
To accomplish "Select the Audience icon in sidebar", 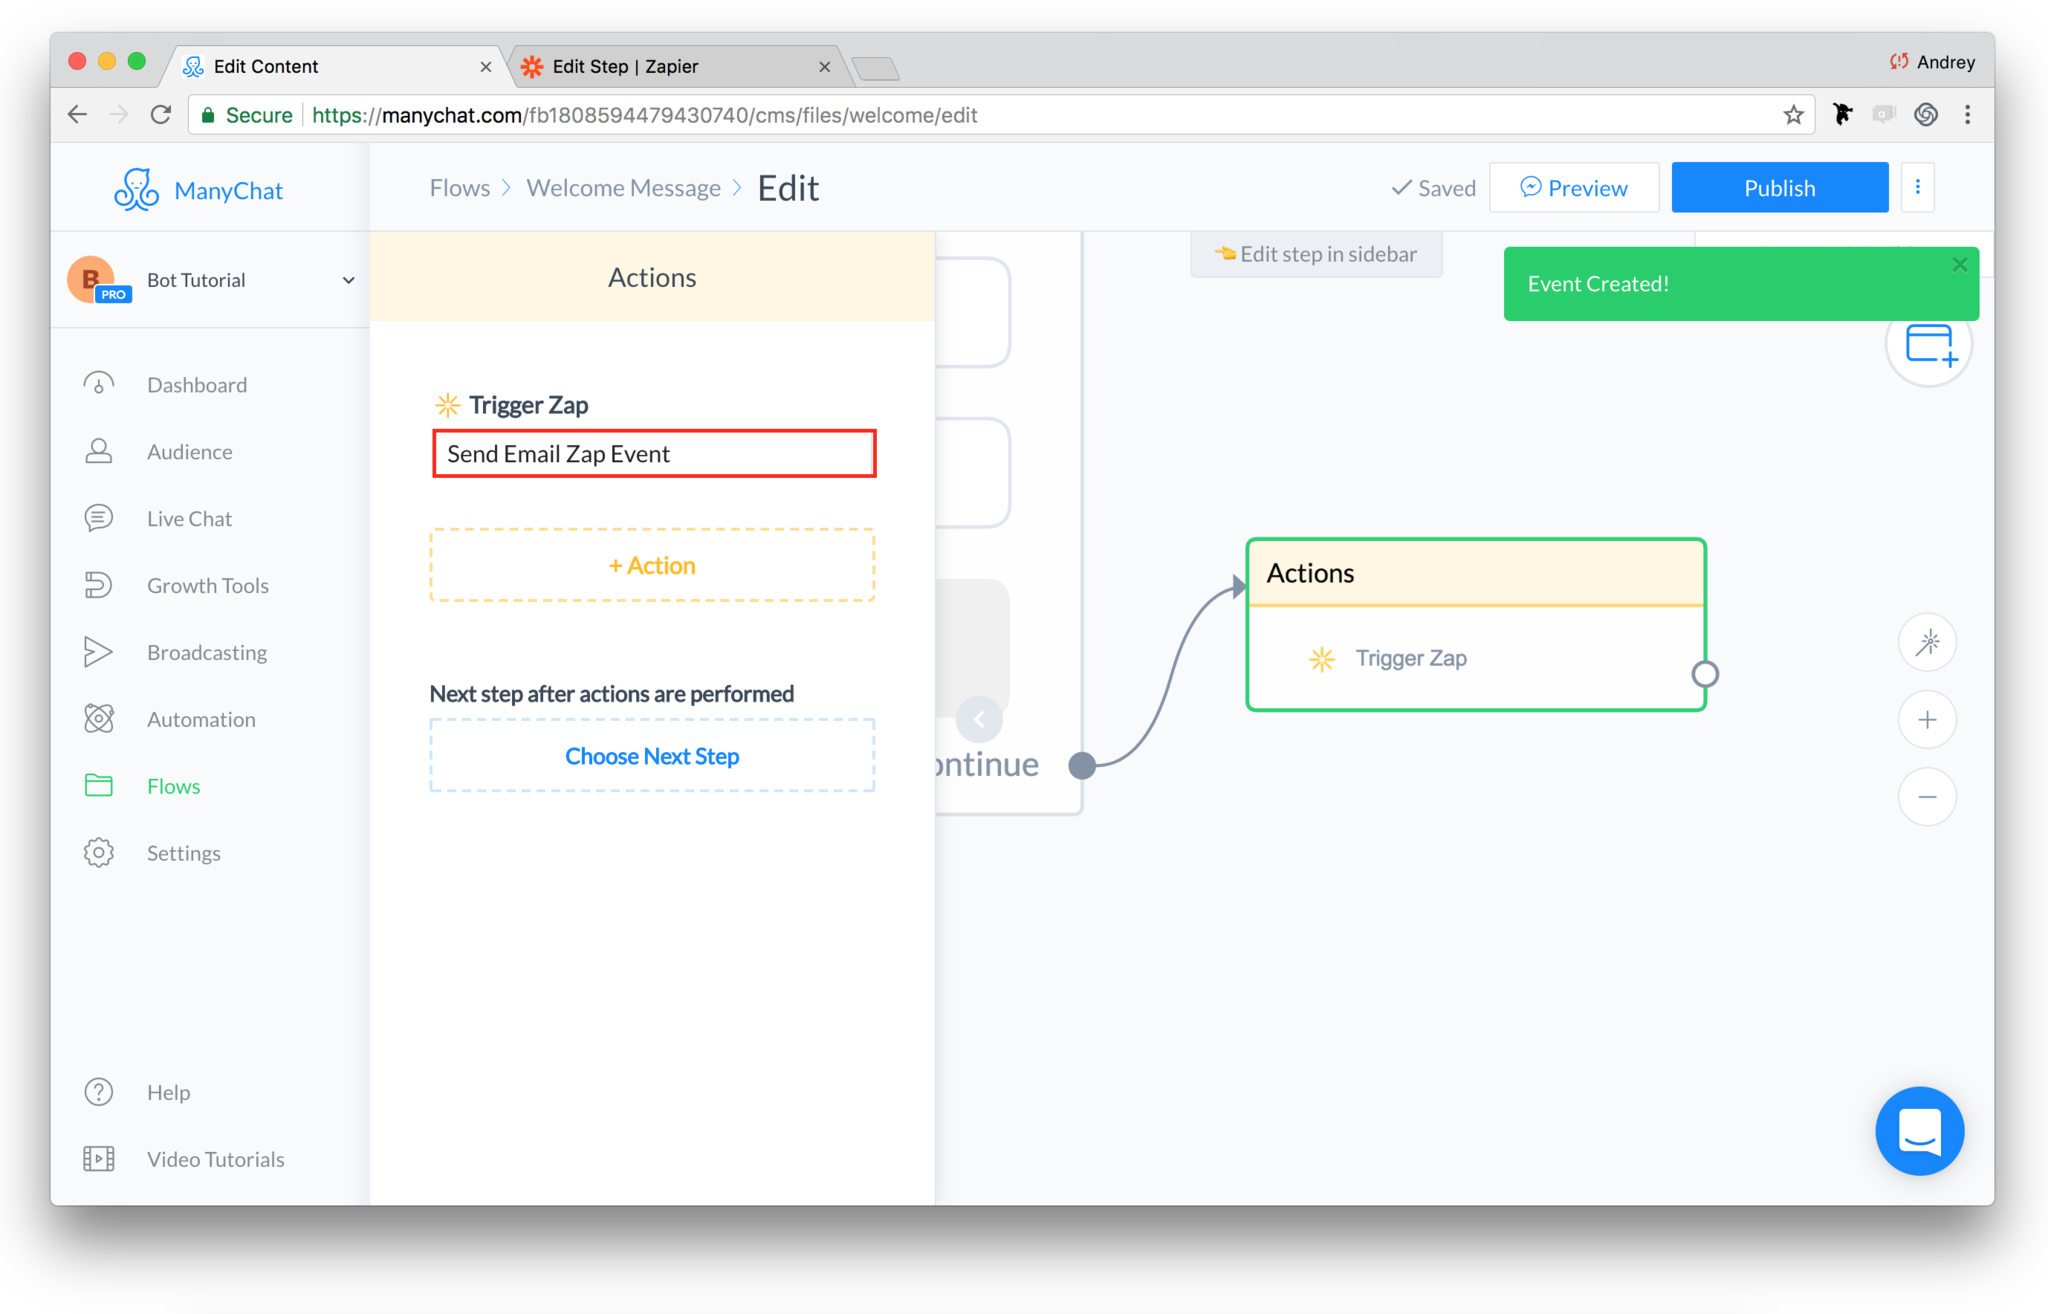I will 100,451.
